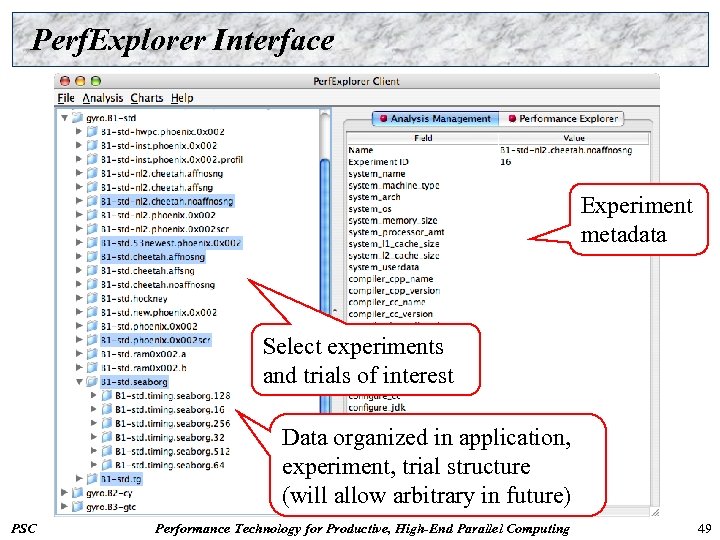720x540 pixels.
Task: Click the red Performance Explorer tab icon
Action: pyautogui.click(x=512, y=118)
